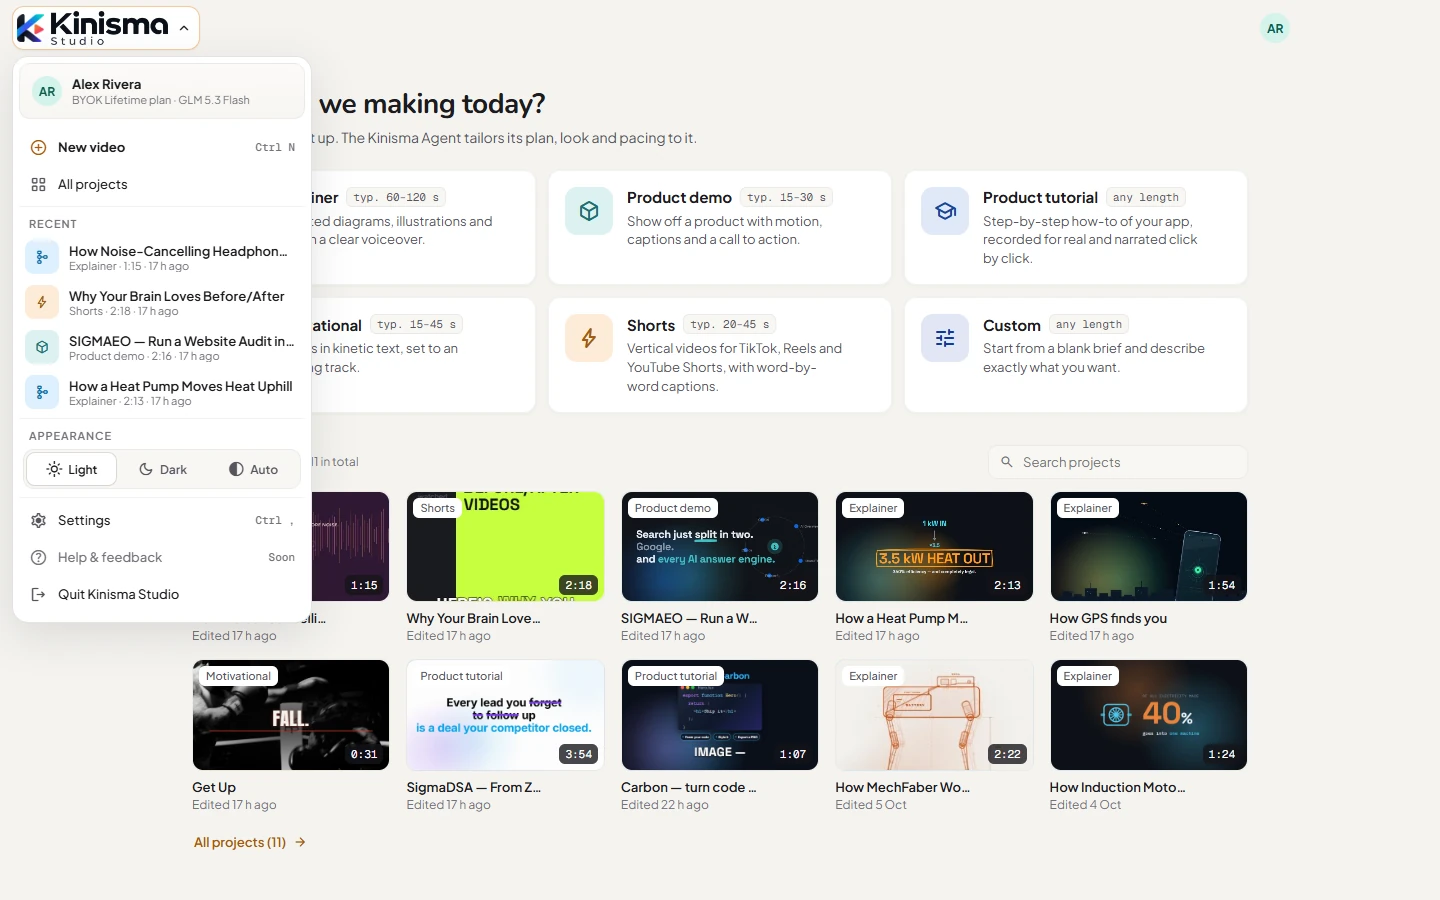Select Help & feedback menu entry

[162, 557]
